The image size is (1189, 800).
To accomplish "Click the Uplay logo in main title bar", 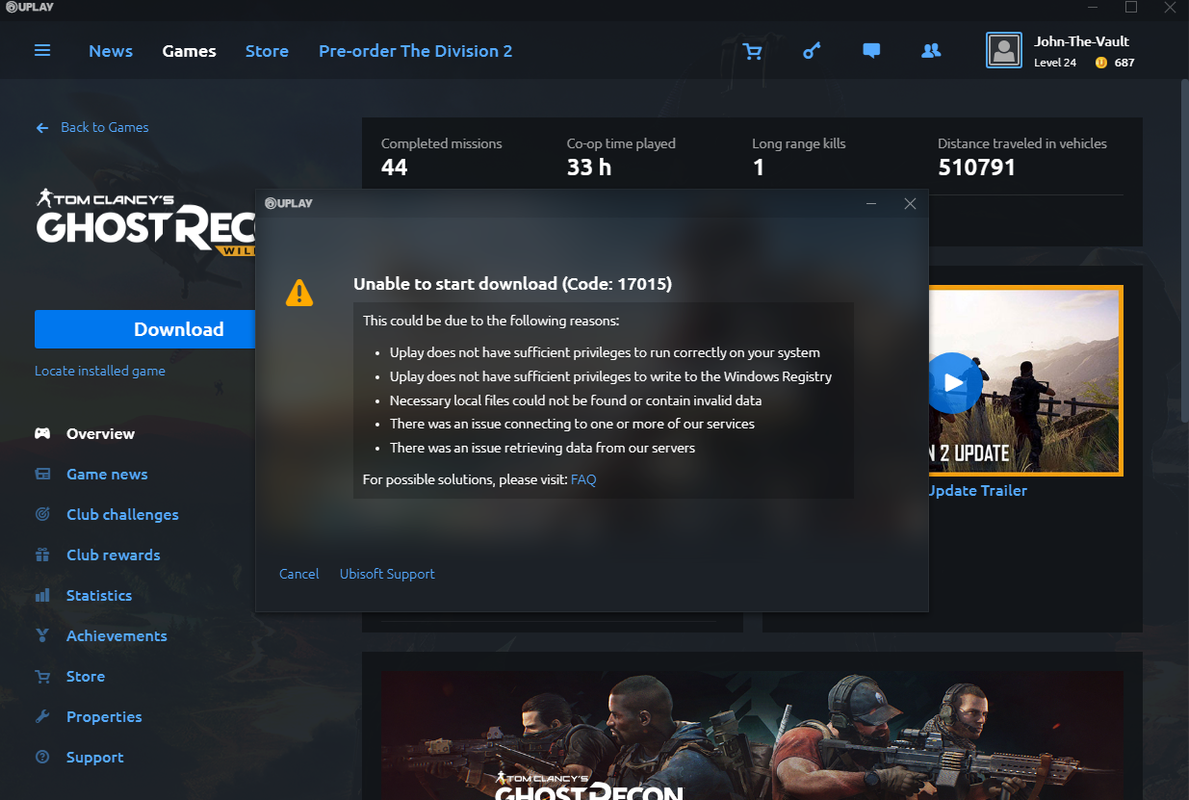I will [30, 7].
